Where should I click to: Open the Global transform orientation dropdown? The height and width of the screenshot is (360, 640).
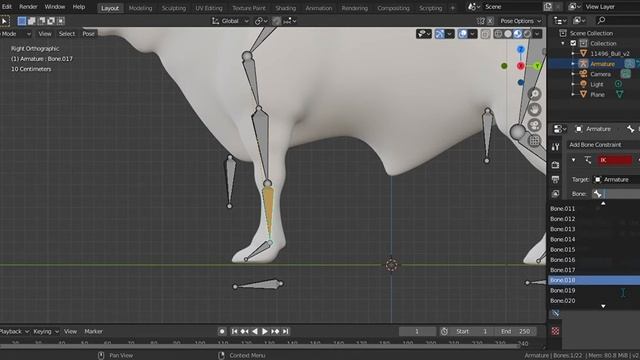coord(230,21)
